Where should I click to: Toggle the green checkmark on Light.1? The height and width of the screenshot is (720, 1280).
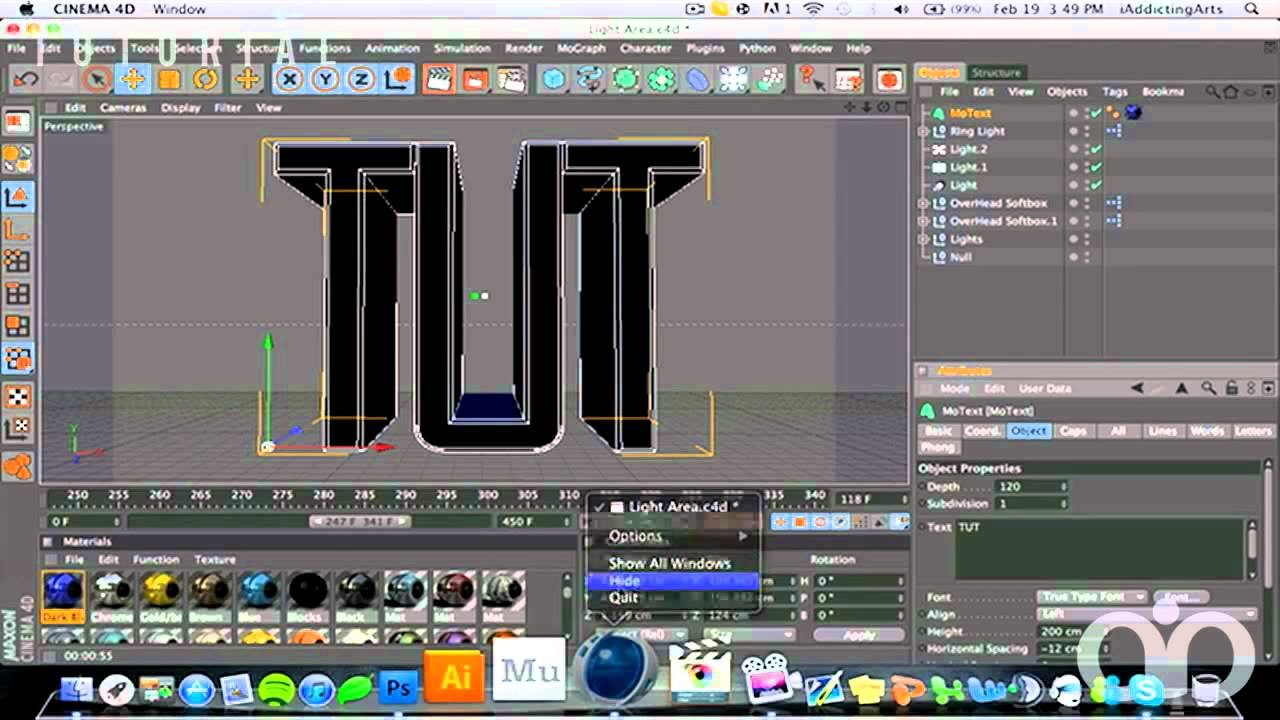1096,167
